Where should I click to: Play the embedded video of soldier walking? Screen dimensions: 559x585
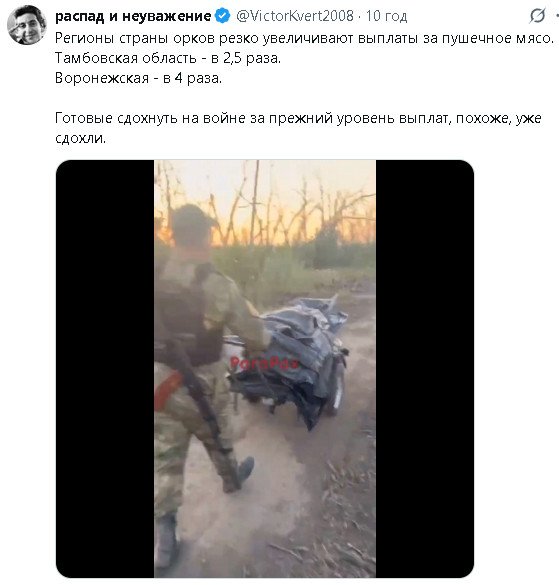(x=265, y=369)
